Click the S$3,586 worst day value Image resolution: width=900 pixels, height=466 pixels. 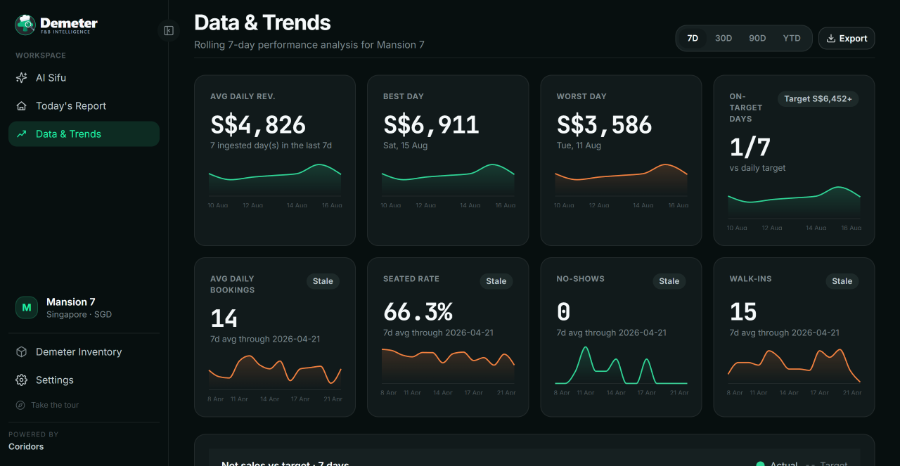tap(604, 125)
